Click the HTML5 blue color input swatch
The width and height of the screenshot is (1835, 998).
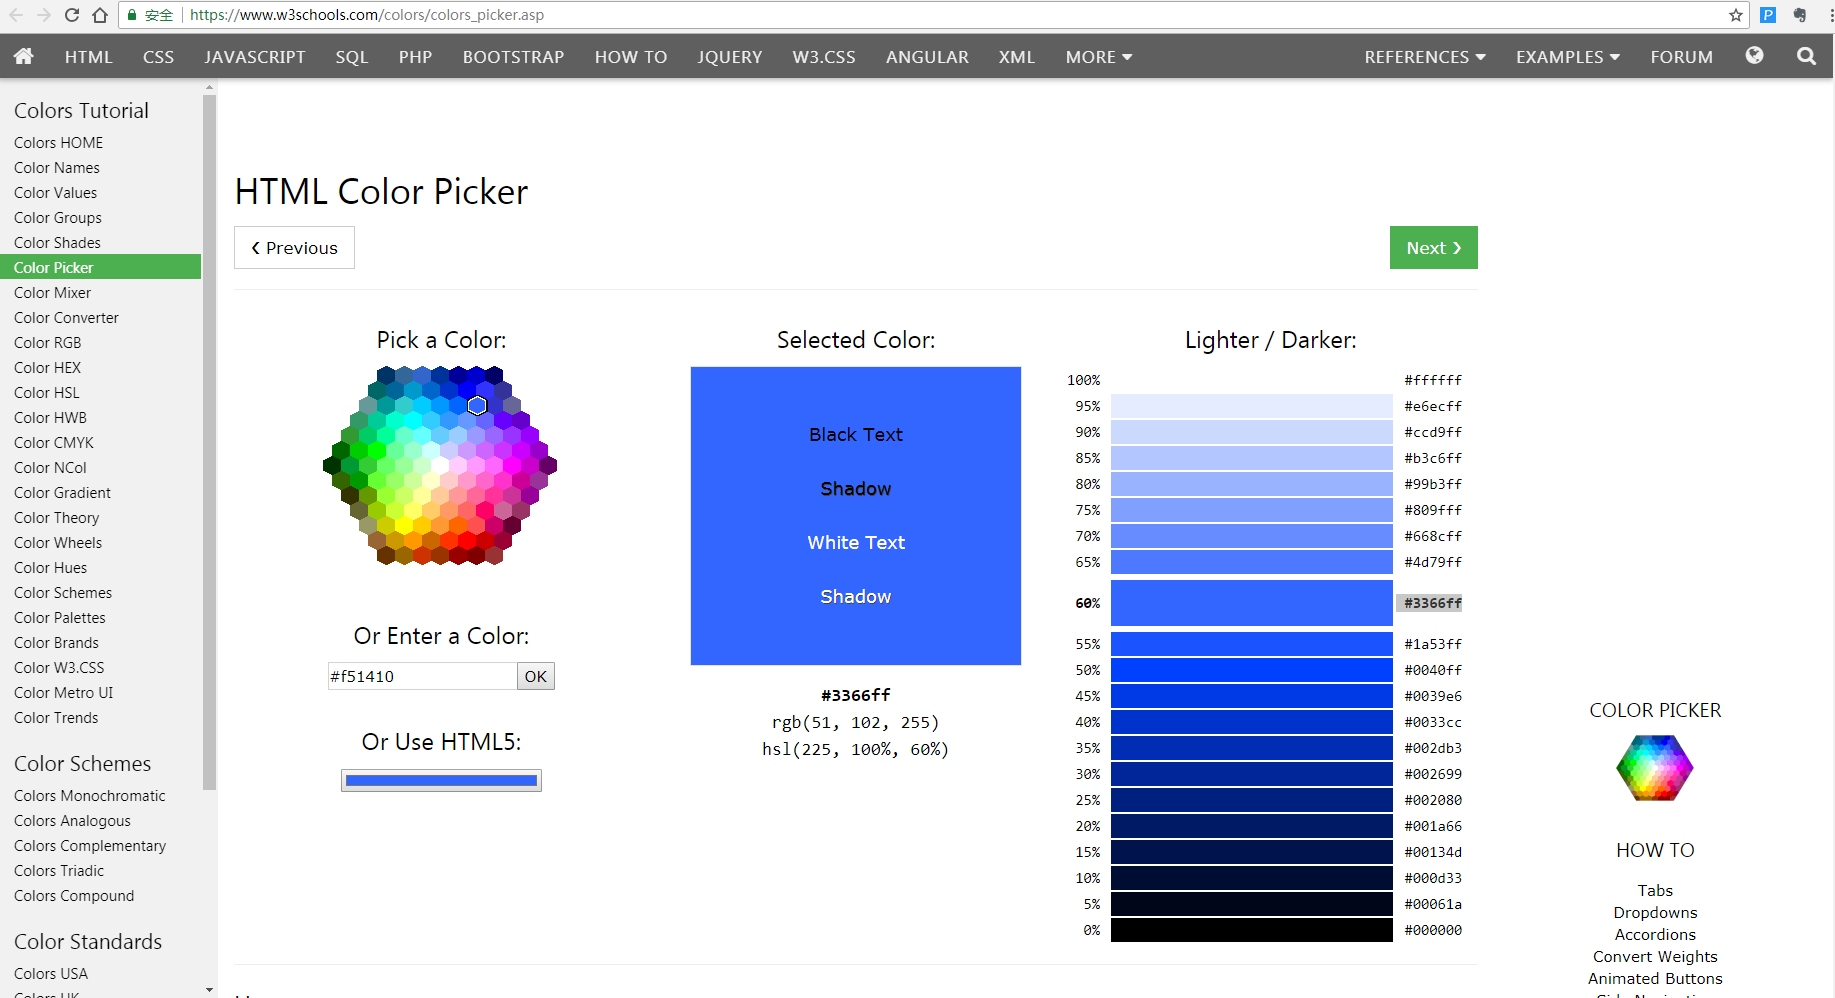click(441, 780)
